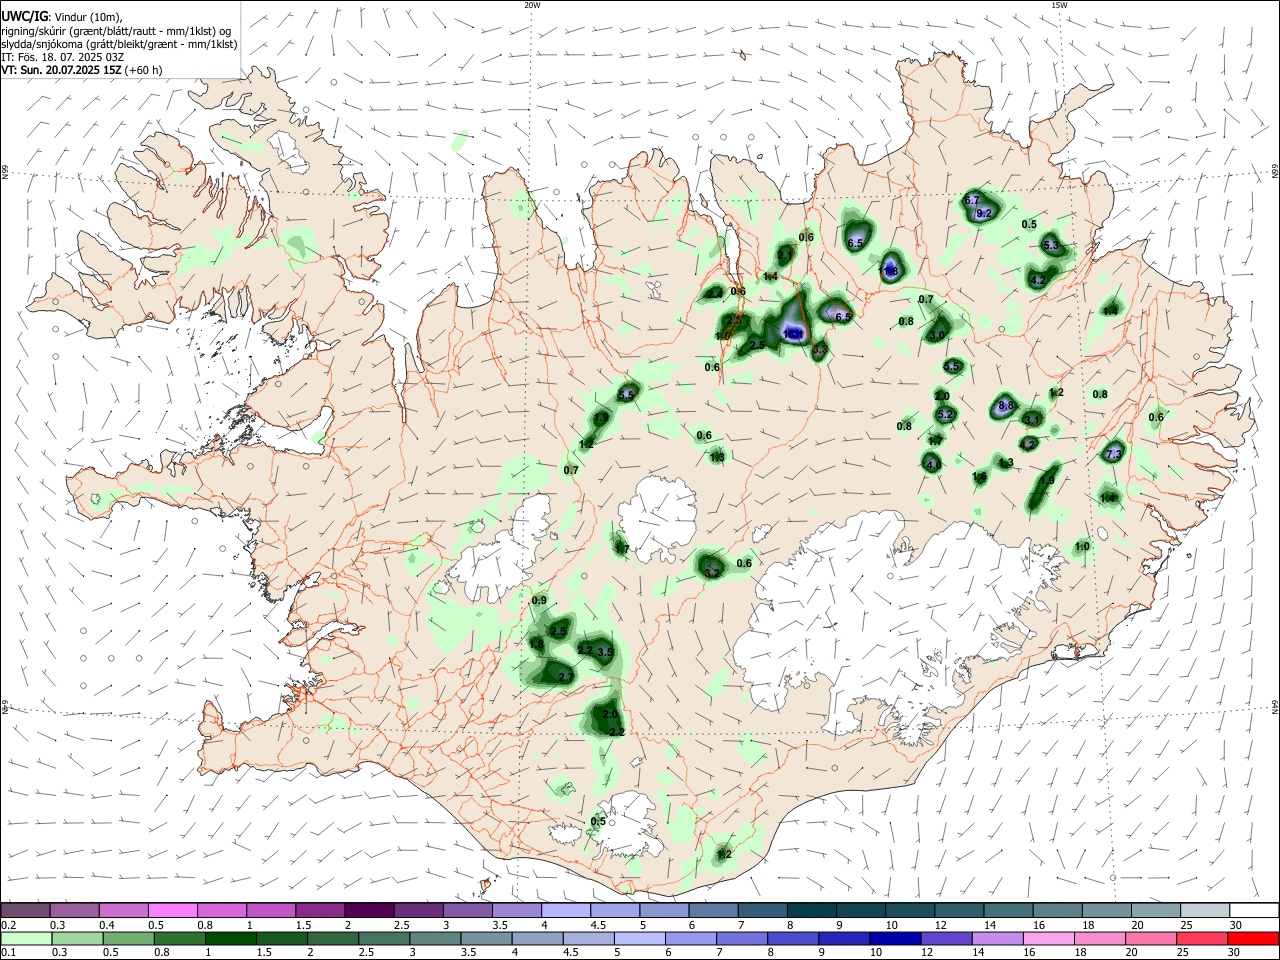The width and height of the screenshot is (1280, 960).
Task: Select the deep blue 10 swatch in the lower legend row
Action: coord(893,938)
